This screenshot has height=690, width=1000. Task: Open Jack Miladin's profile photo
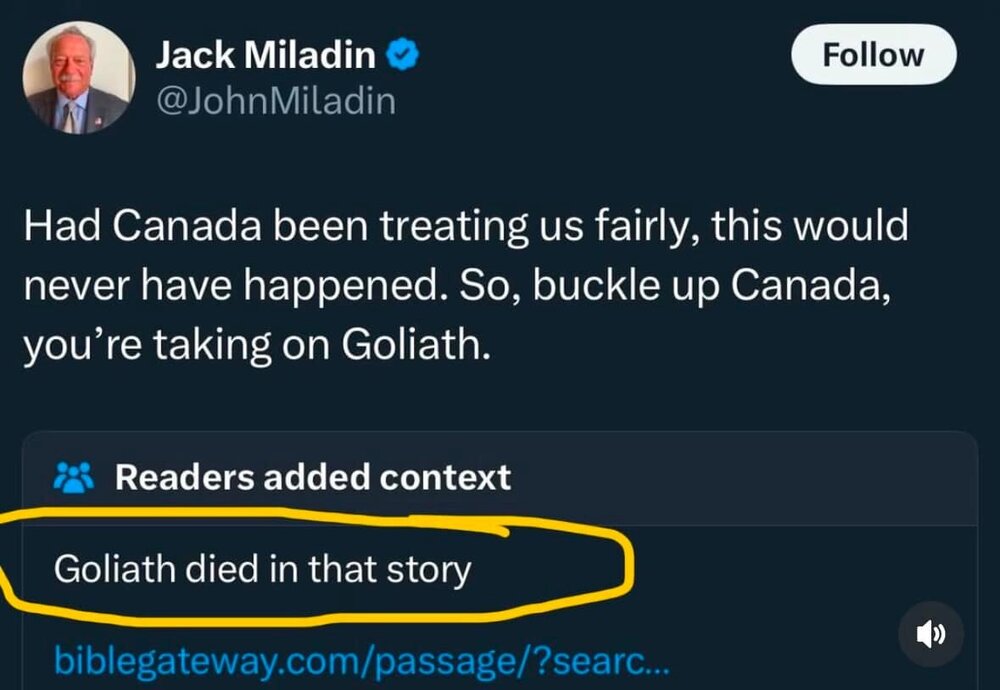point(79,77)
